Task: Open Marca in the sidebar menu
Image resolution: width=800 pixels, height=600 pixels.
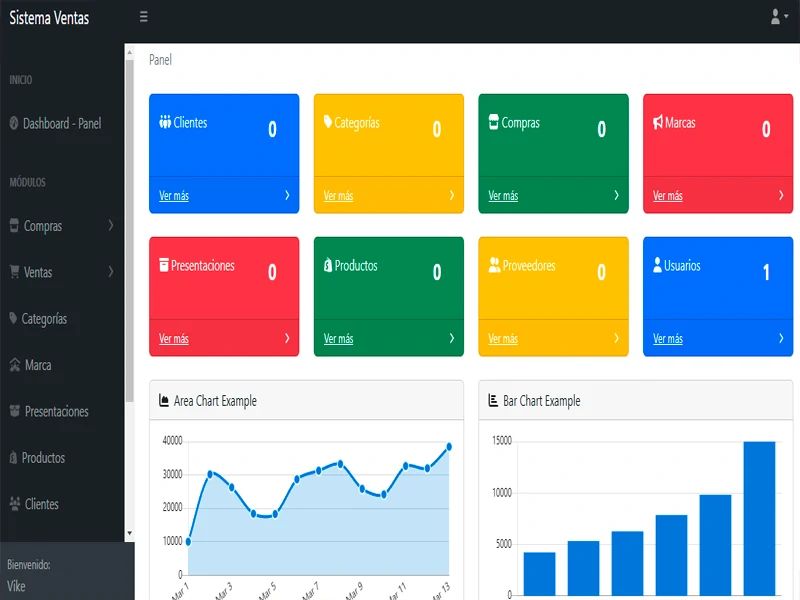Action: (38, 365)
